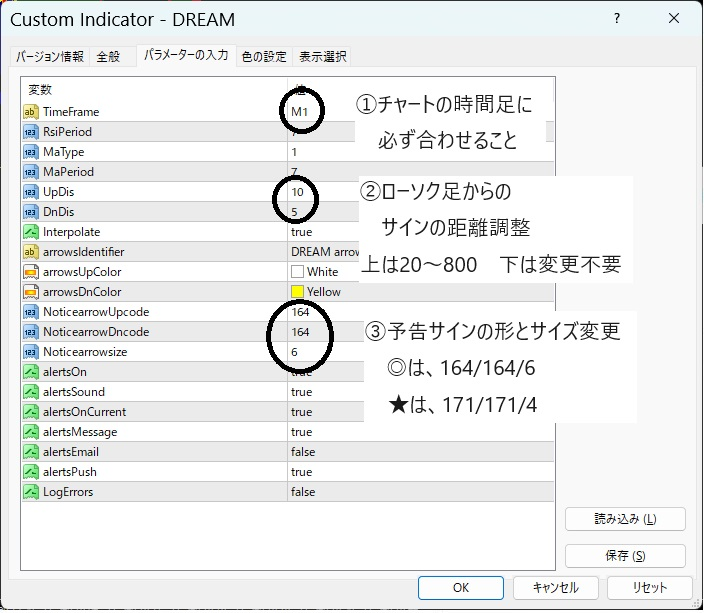Open the 色の設定 tab
This screenshot has width=704, height=613.
[264, 57]
